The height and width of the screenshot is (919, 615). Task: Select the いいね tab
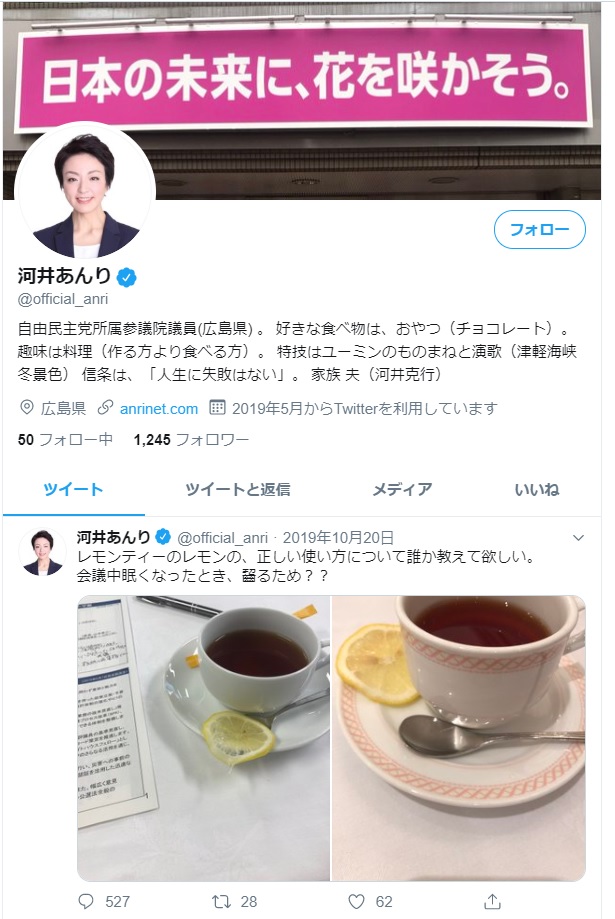click(536, 489)
